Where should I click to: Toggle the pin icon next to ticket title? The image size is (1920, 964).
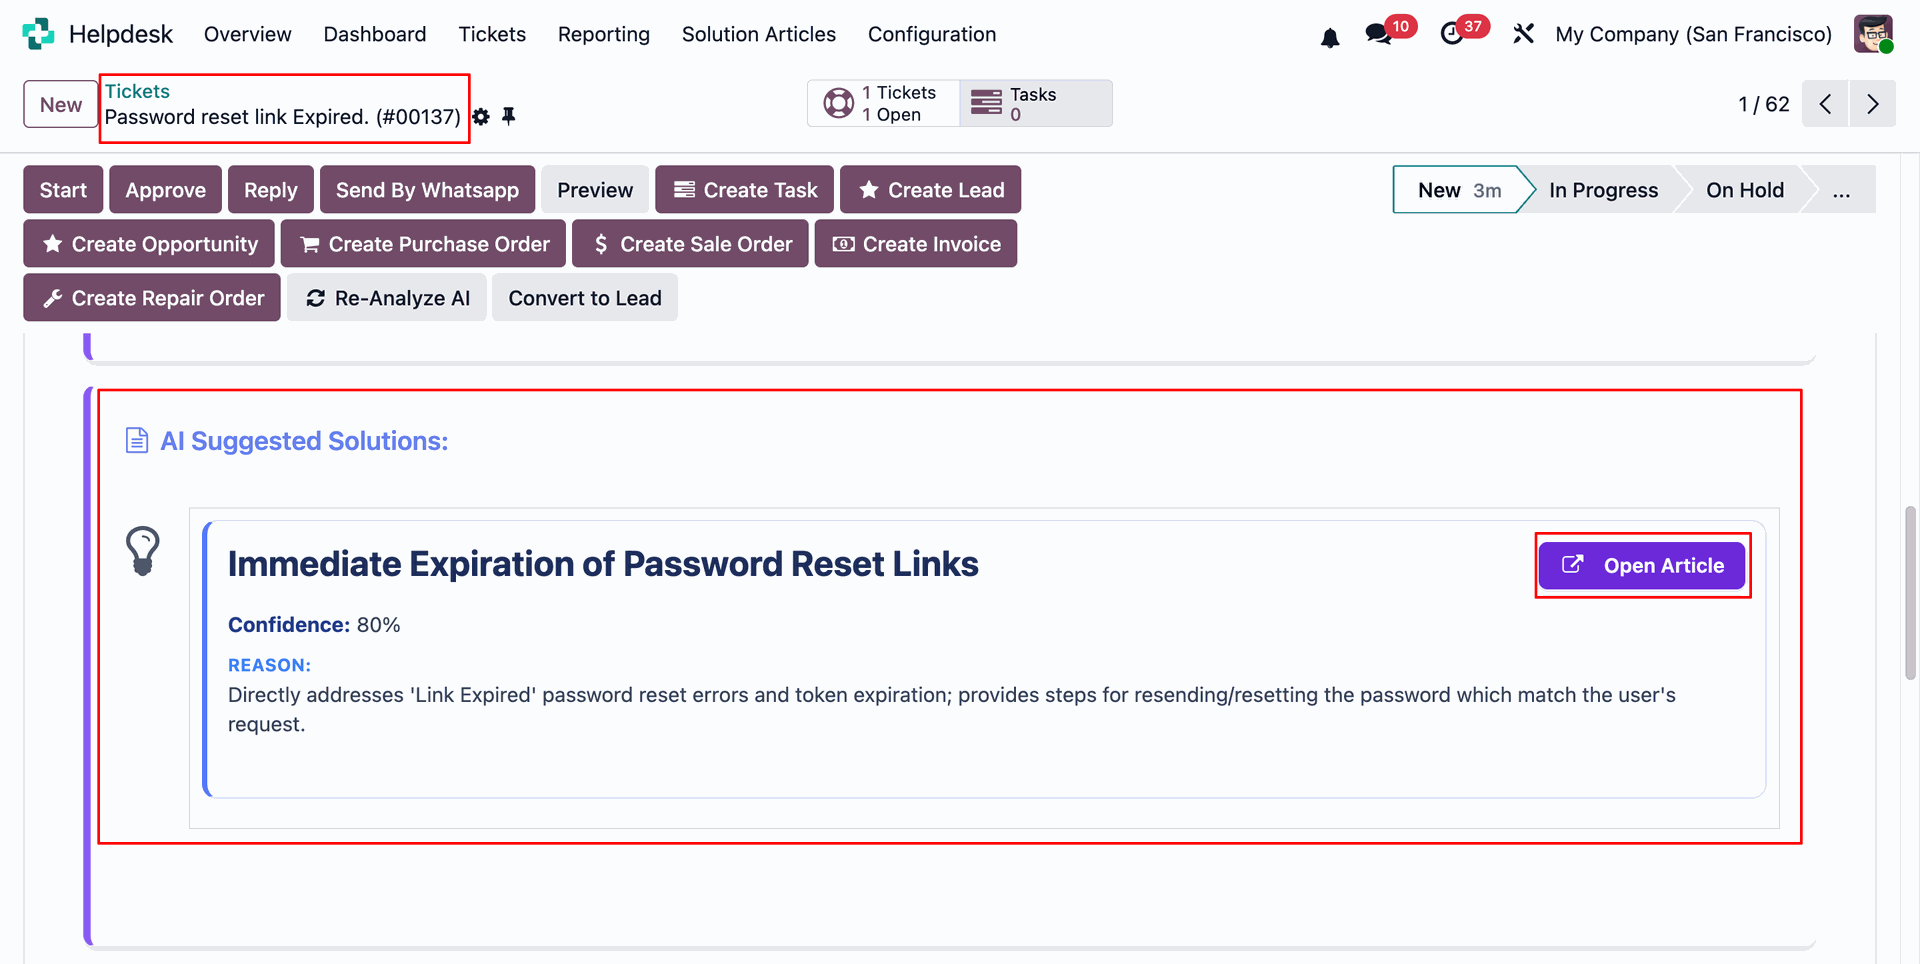(x=509, y=116)
